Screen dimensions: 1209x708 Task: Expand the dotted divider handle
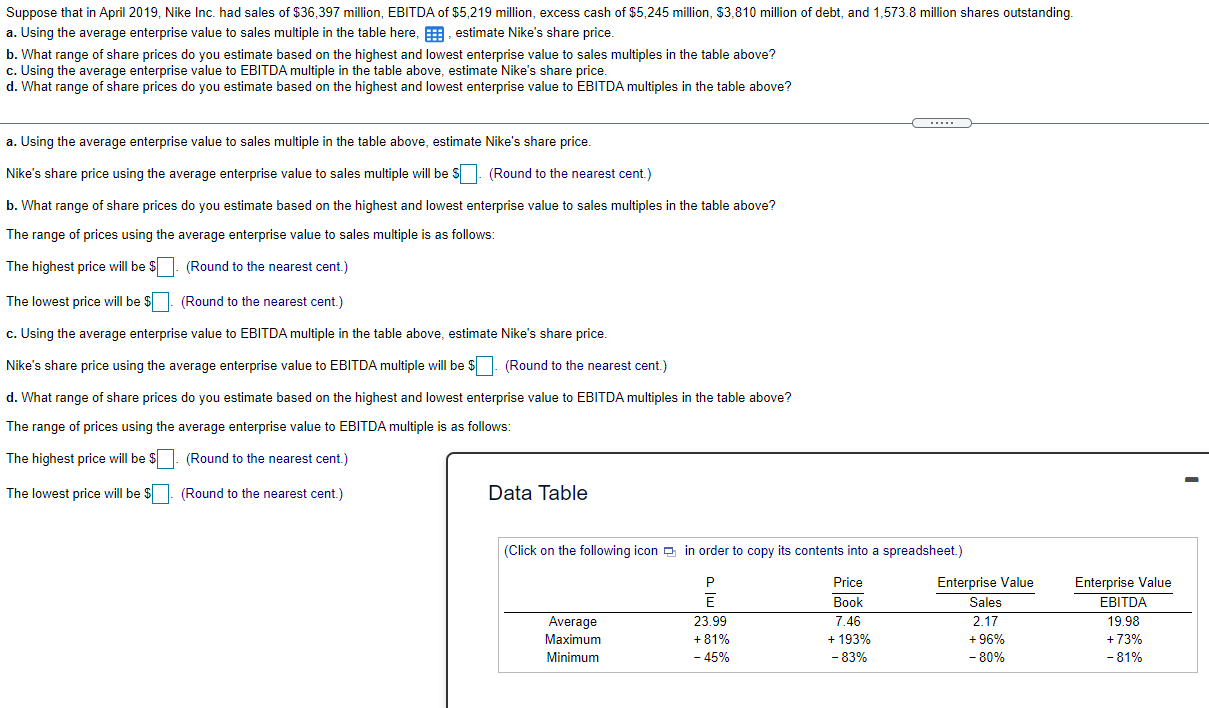click(x=941, y=123)
